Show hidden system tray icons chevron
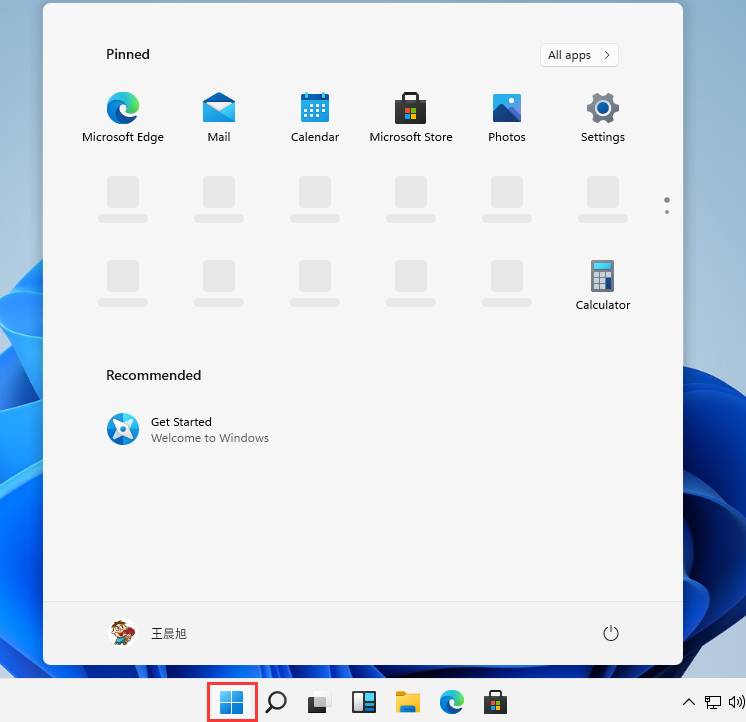The height and width of the screenshot is (722, 746). 689,702
